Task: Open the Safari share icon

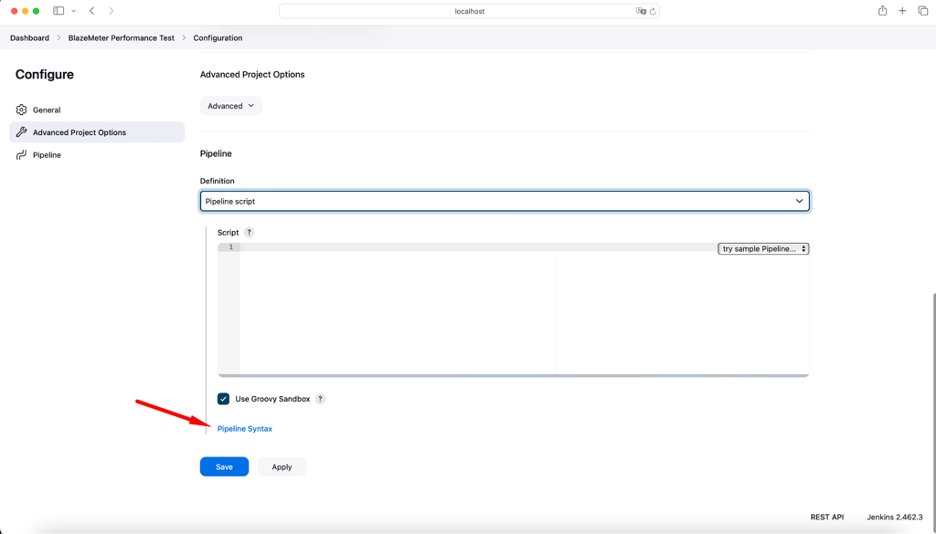Action: tap(882, 11)
